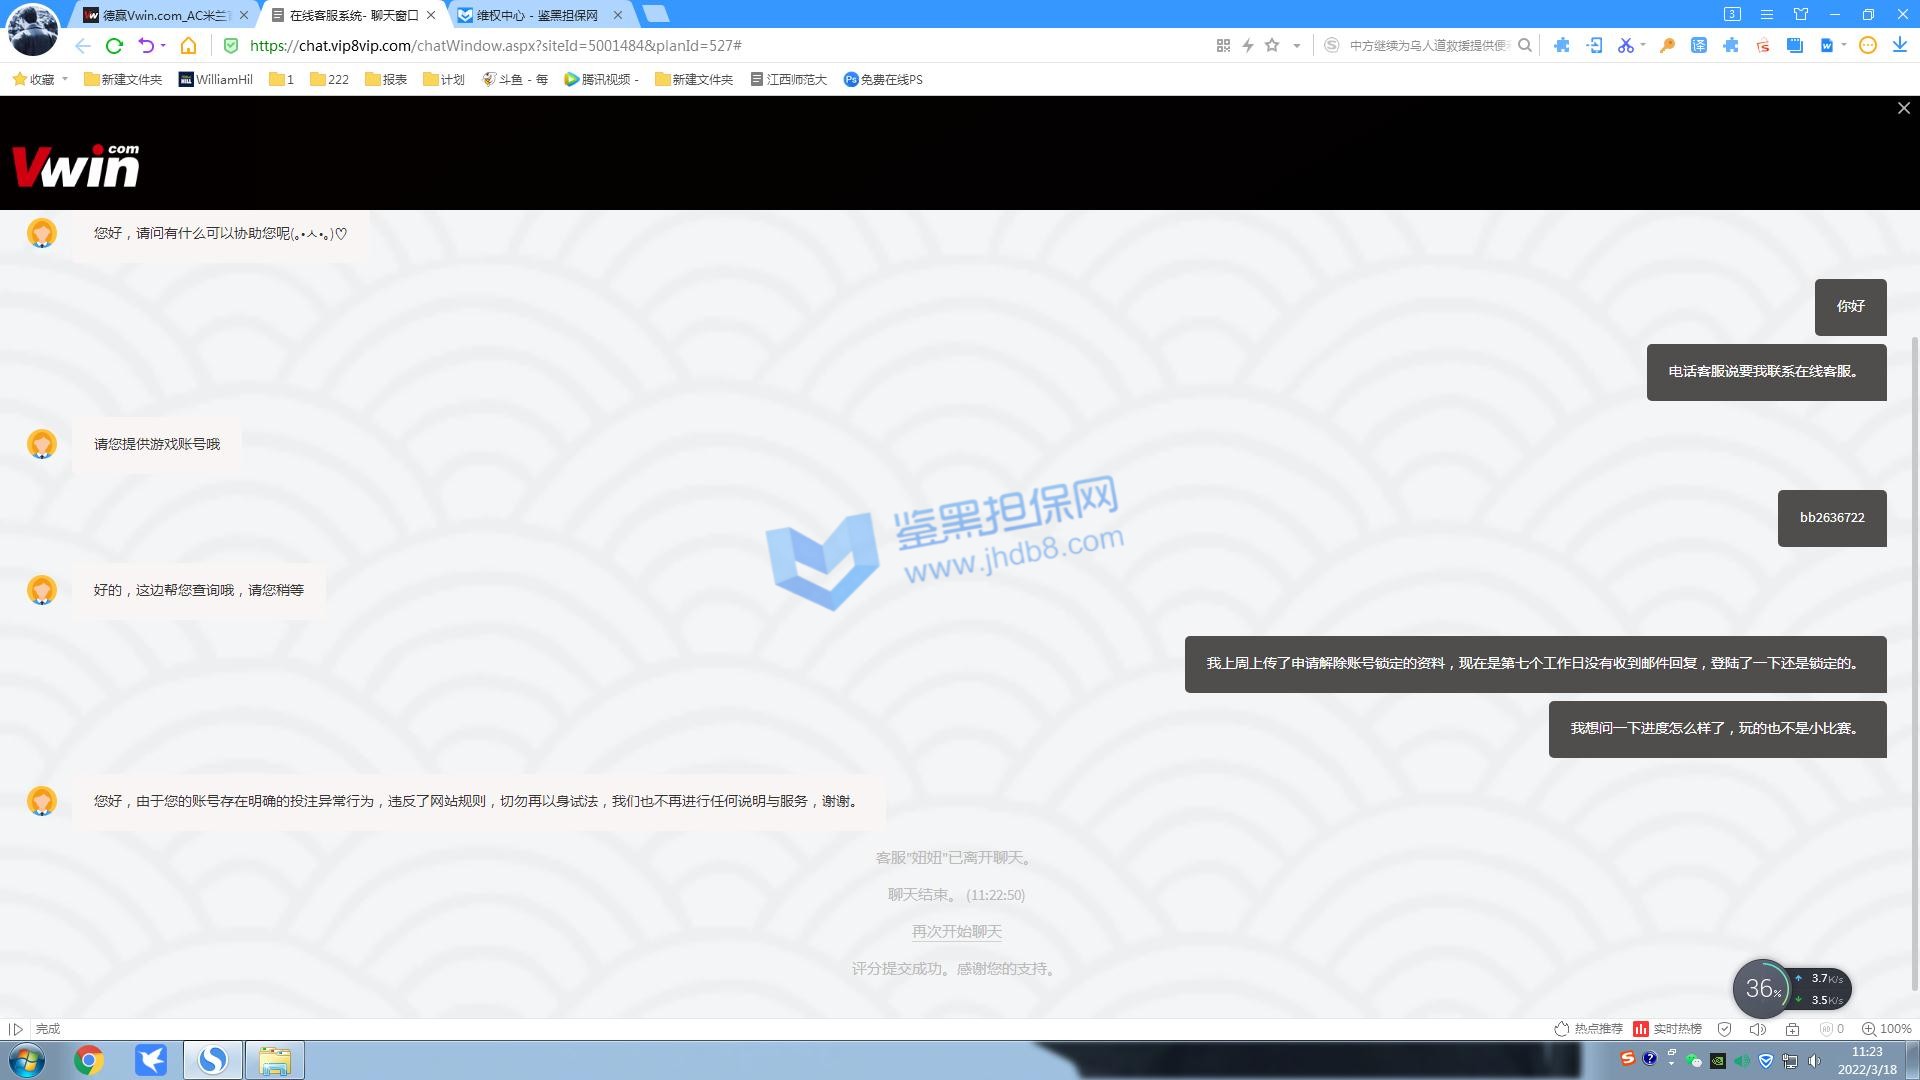Toggle the ad blocker counter icon
The width and height of the screenshot is (1920, 1080).
coord(1831,1029)
